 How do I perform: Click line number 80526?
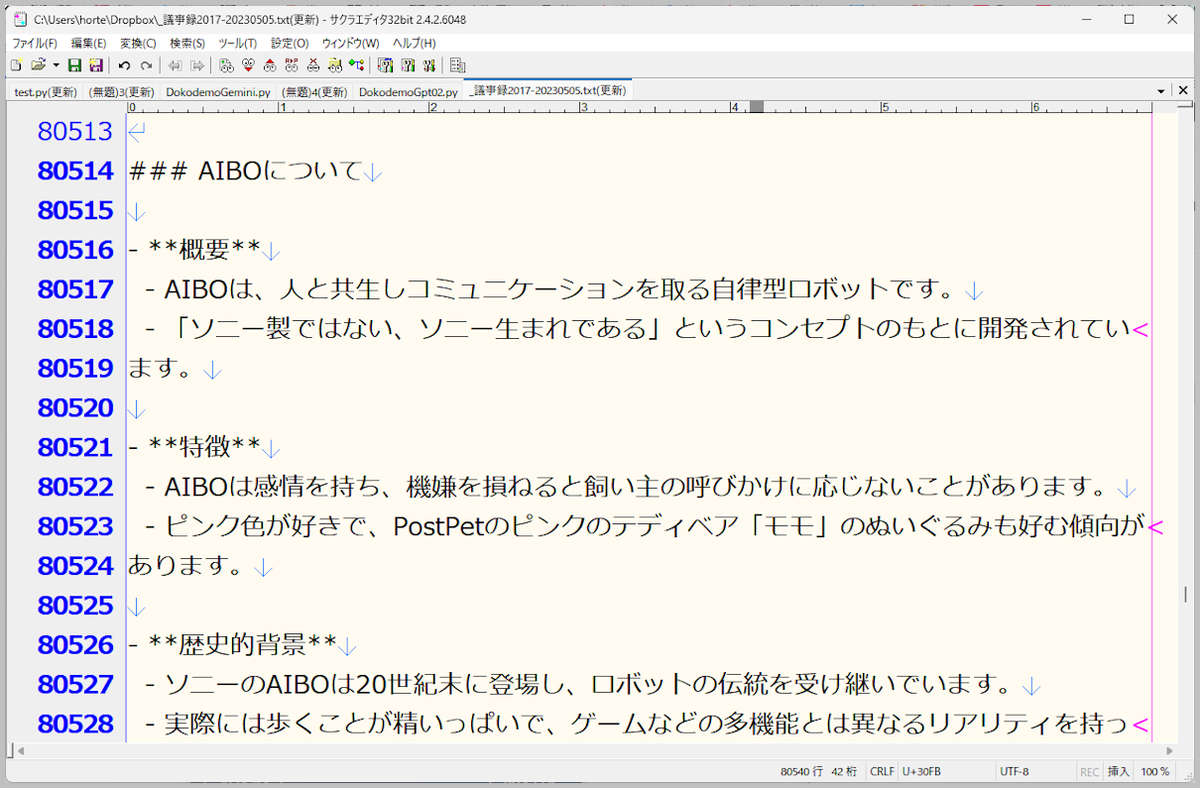(76, 644)
